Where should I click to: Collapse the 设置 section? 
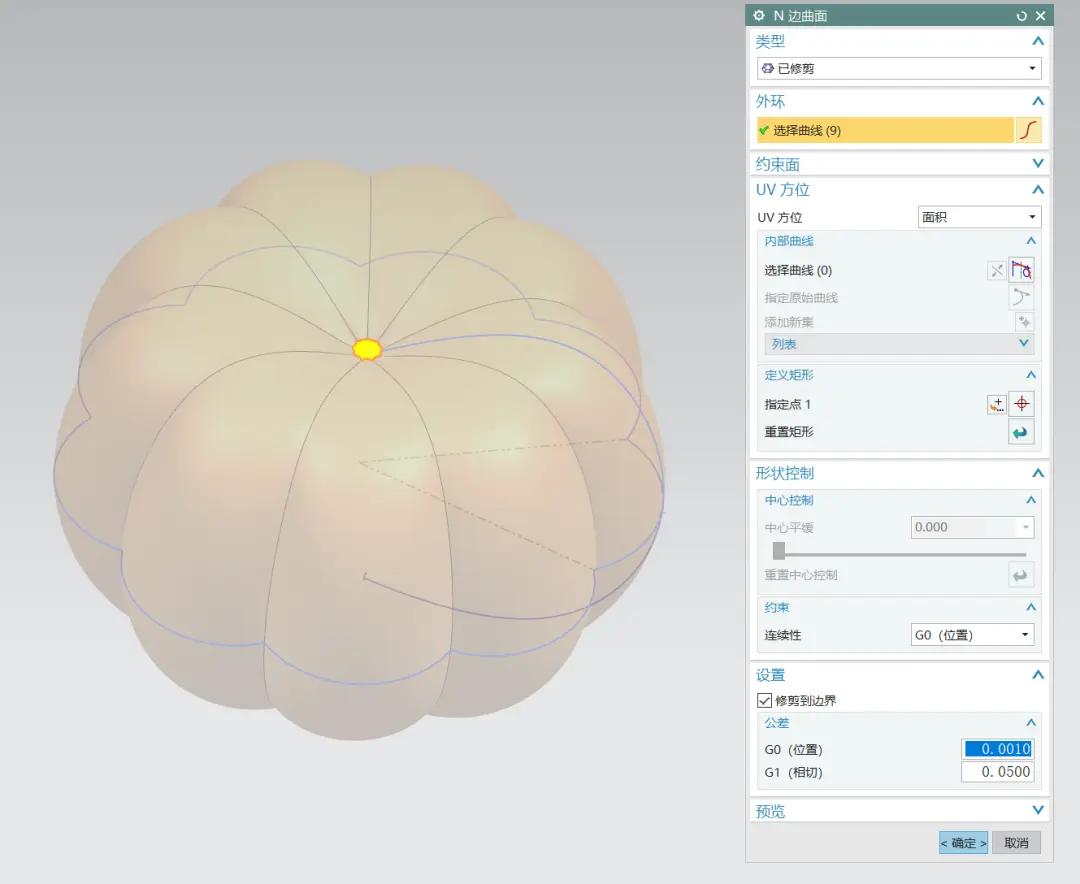click(x=1038, y=675)
